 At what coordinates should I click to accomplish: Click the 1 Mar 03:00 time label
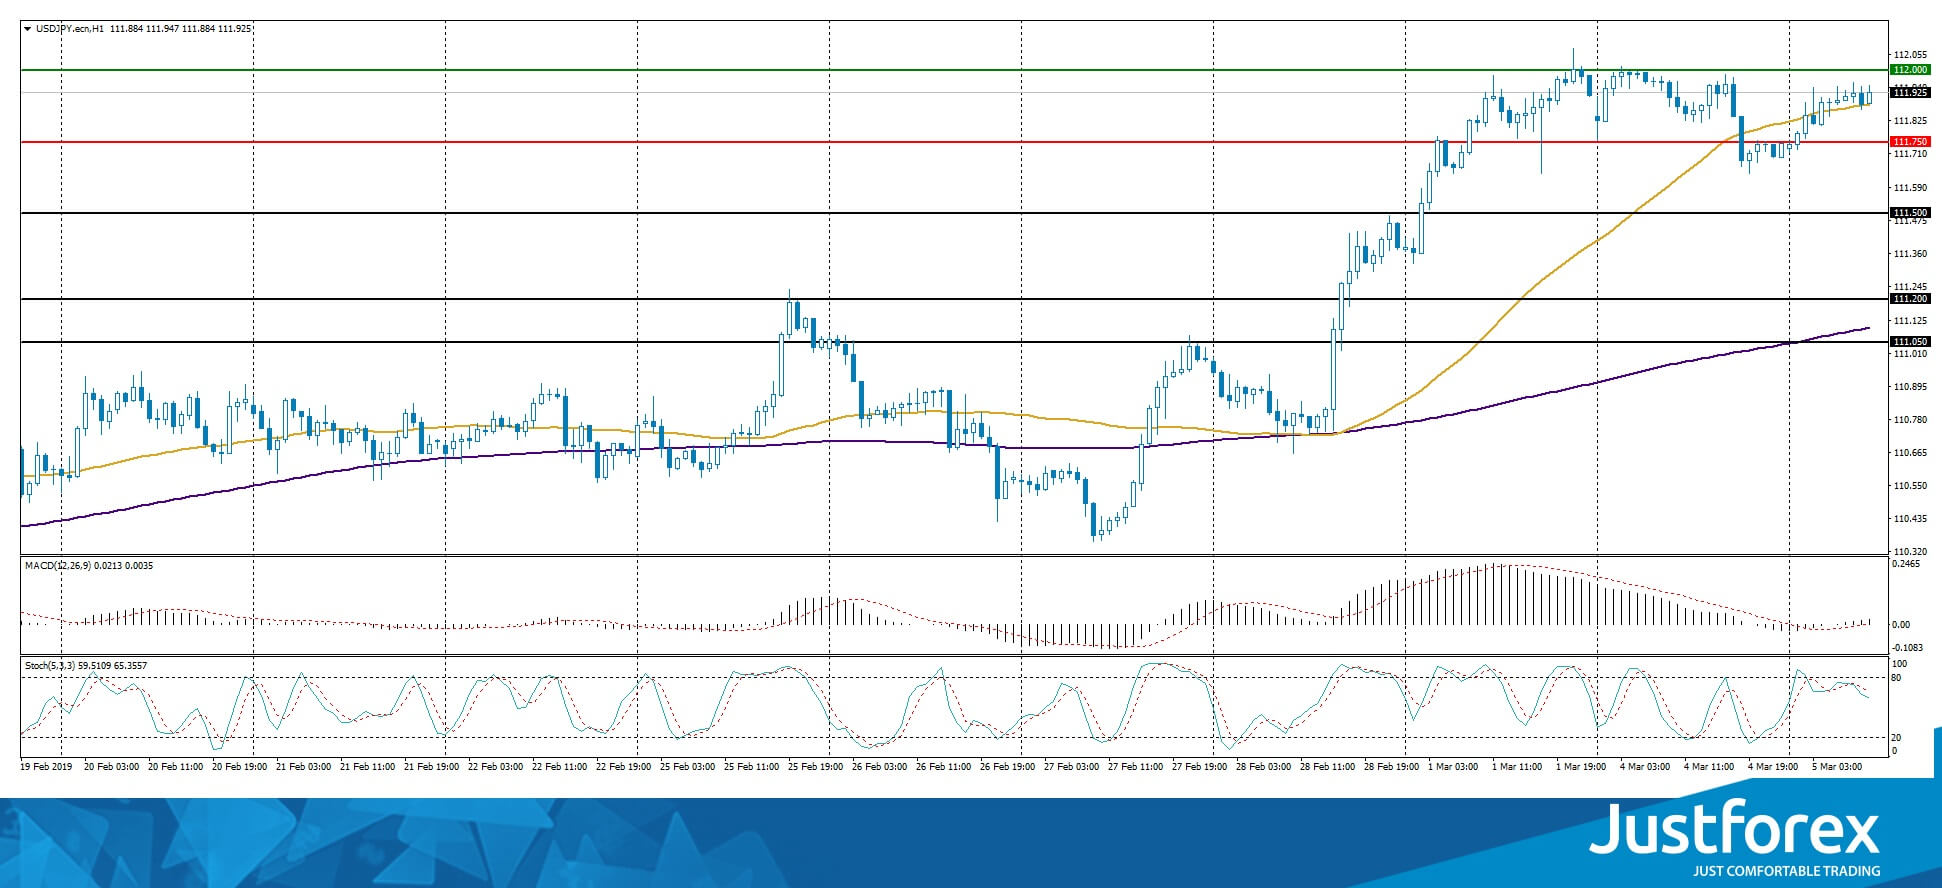click(x=1454, y=767)
